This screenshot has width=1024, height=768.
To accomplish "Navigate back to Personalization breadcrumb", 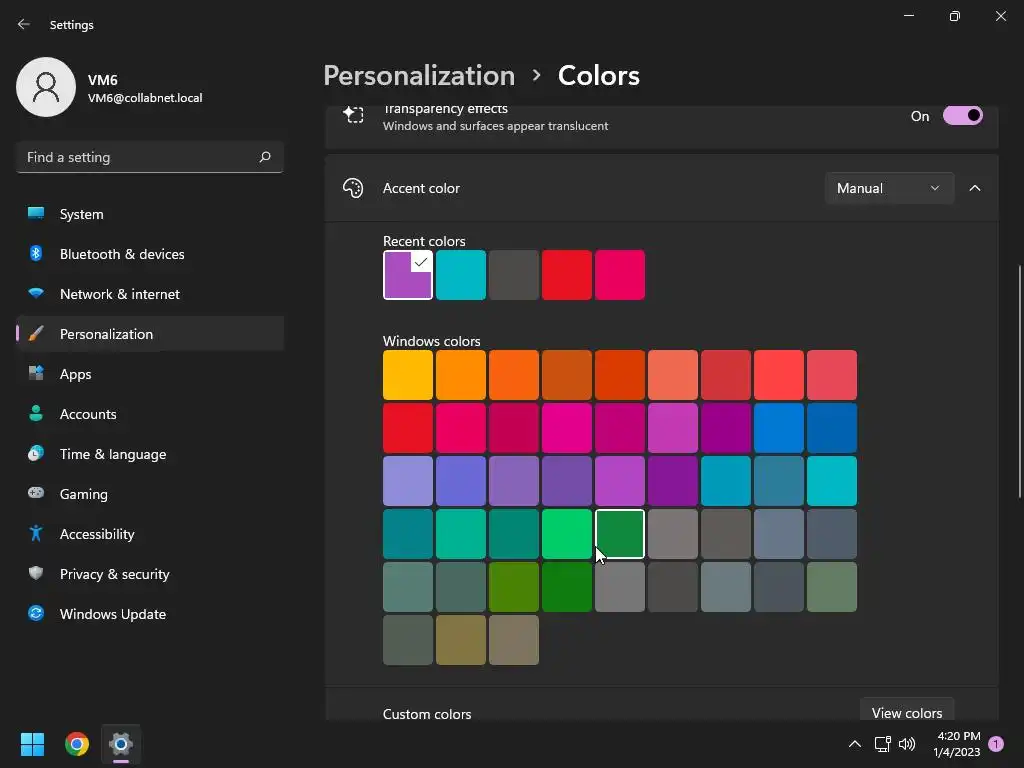I will (419, 76).
